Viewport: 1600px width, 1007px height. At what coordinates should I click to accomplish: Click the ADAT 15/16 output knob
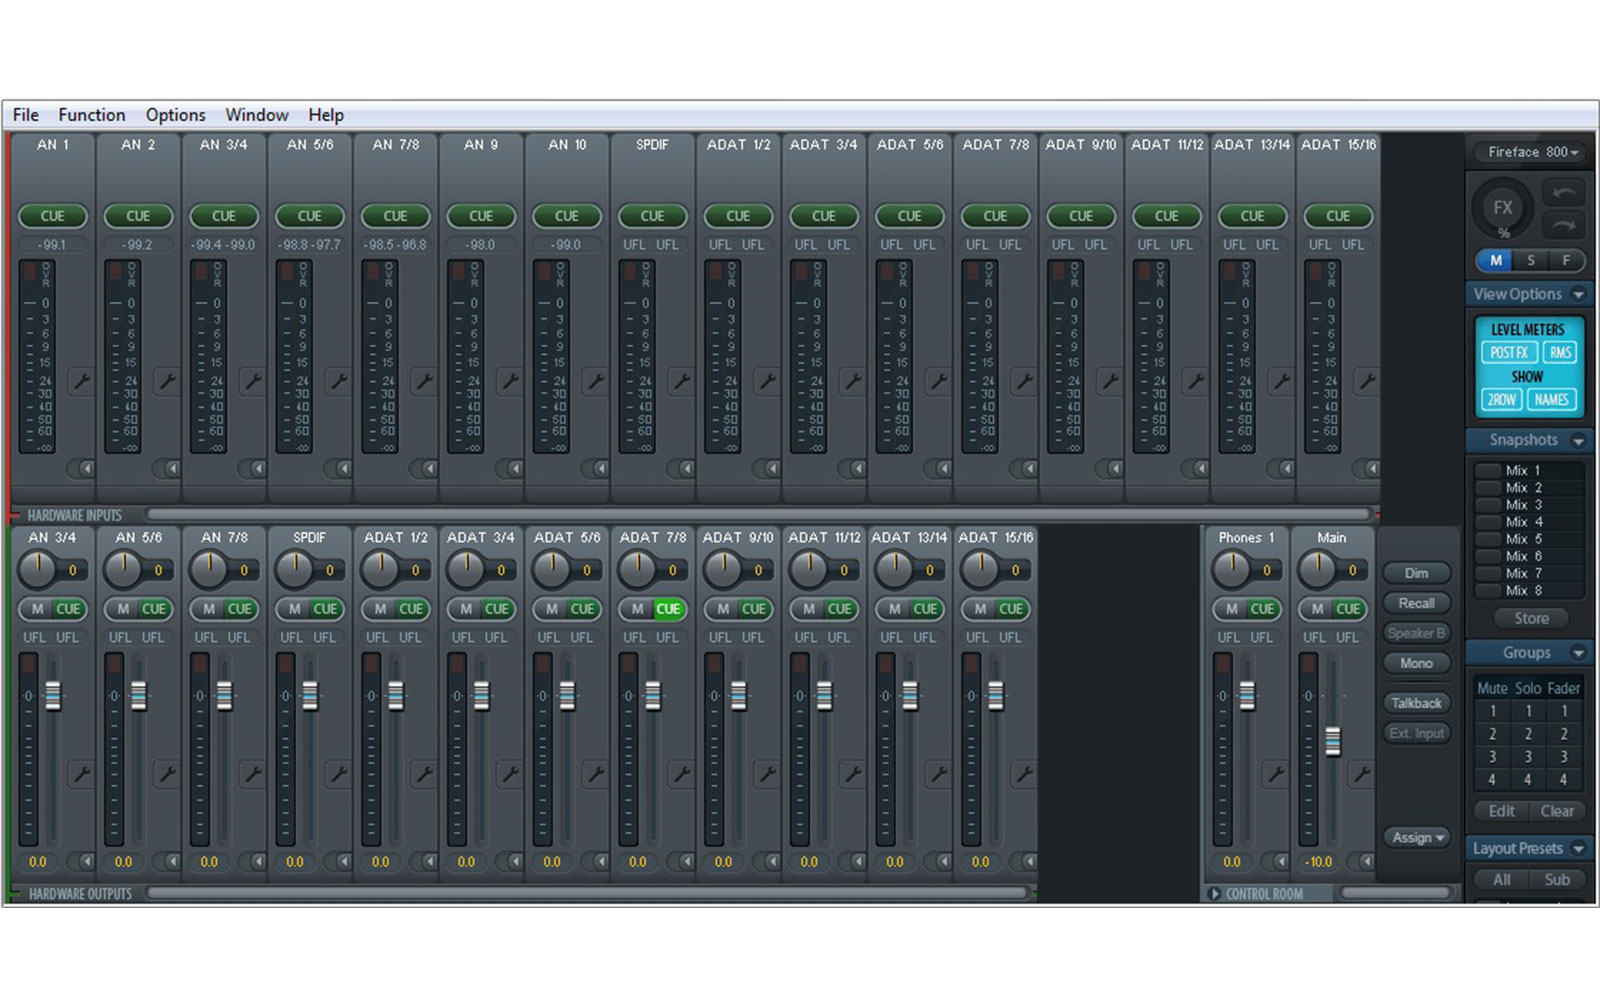[x=980, y=569]
